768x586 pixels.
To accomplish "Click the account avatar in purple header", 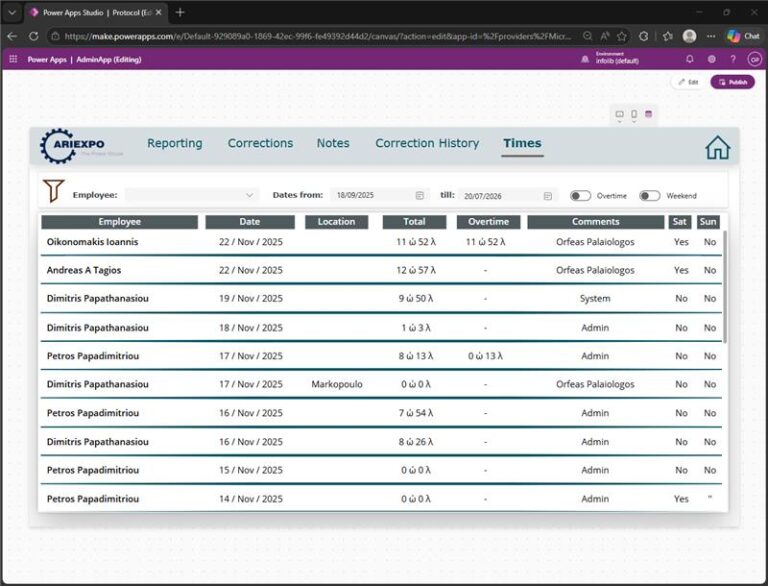I will point(754,59).
